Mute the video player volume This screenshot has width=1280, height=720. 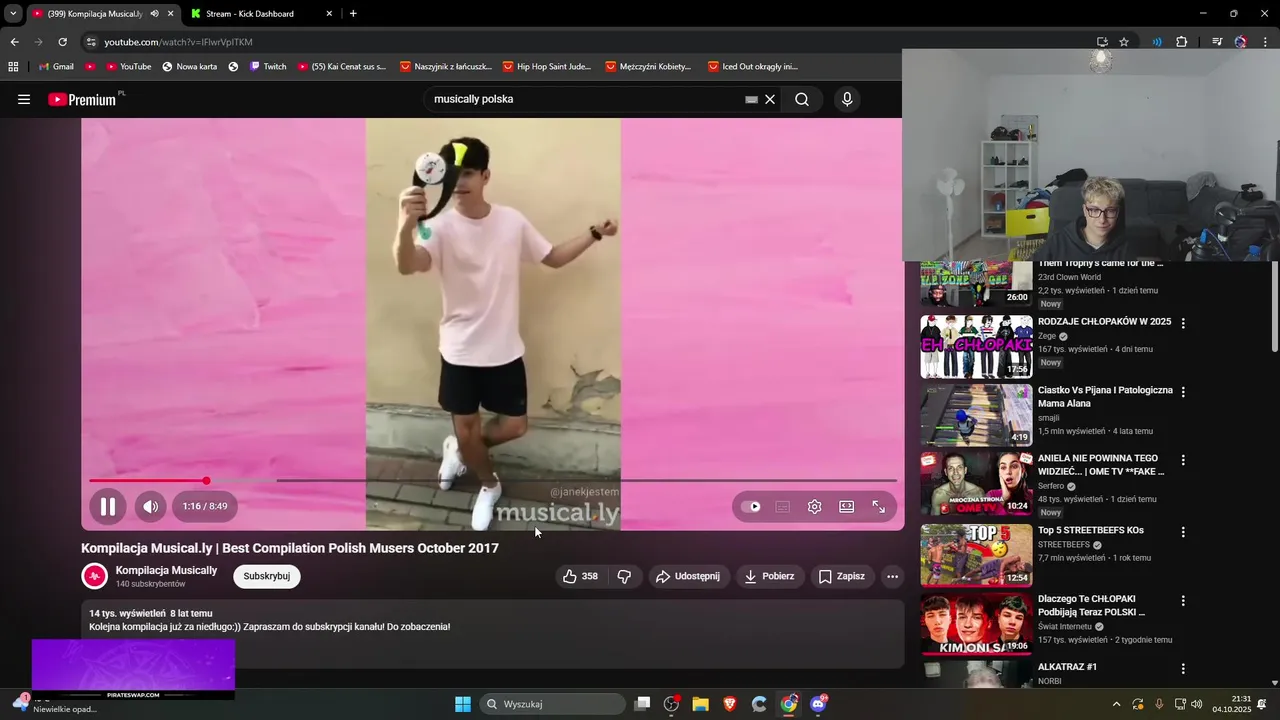(x=151, y=506)
